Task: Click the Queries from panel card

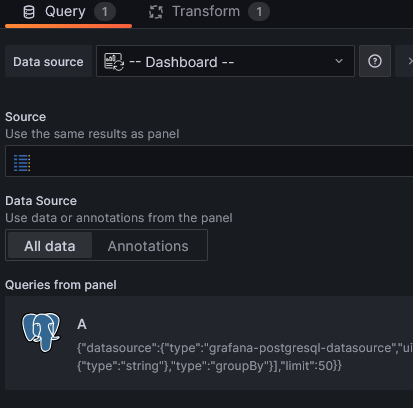Action: pos(209,343)
